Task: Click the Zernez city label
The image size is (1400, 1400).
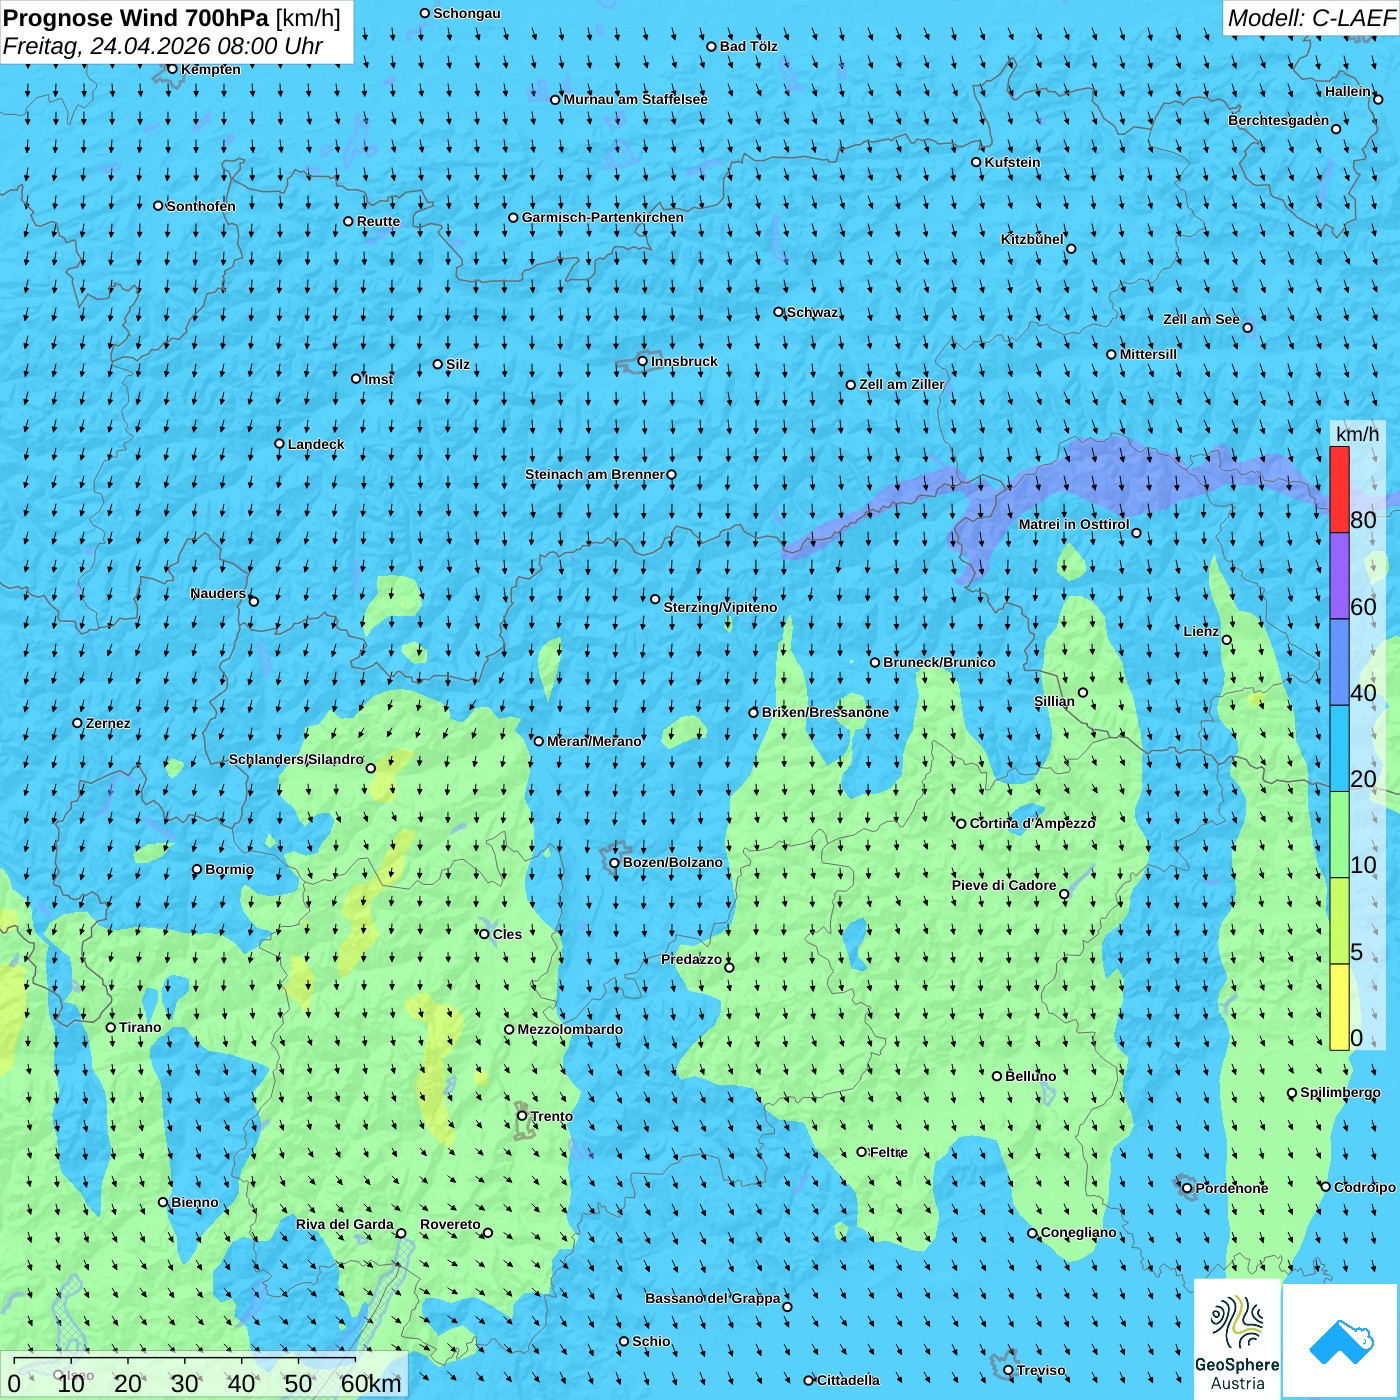Action: pyautogui.click(x=108, y=723)
